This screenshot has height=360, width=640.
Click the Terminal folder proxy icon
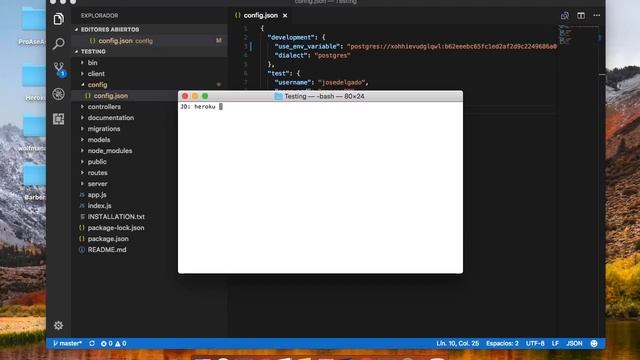coord(278,96)
